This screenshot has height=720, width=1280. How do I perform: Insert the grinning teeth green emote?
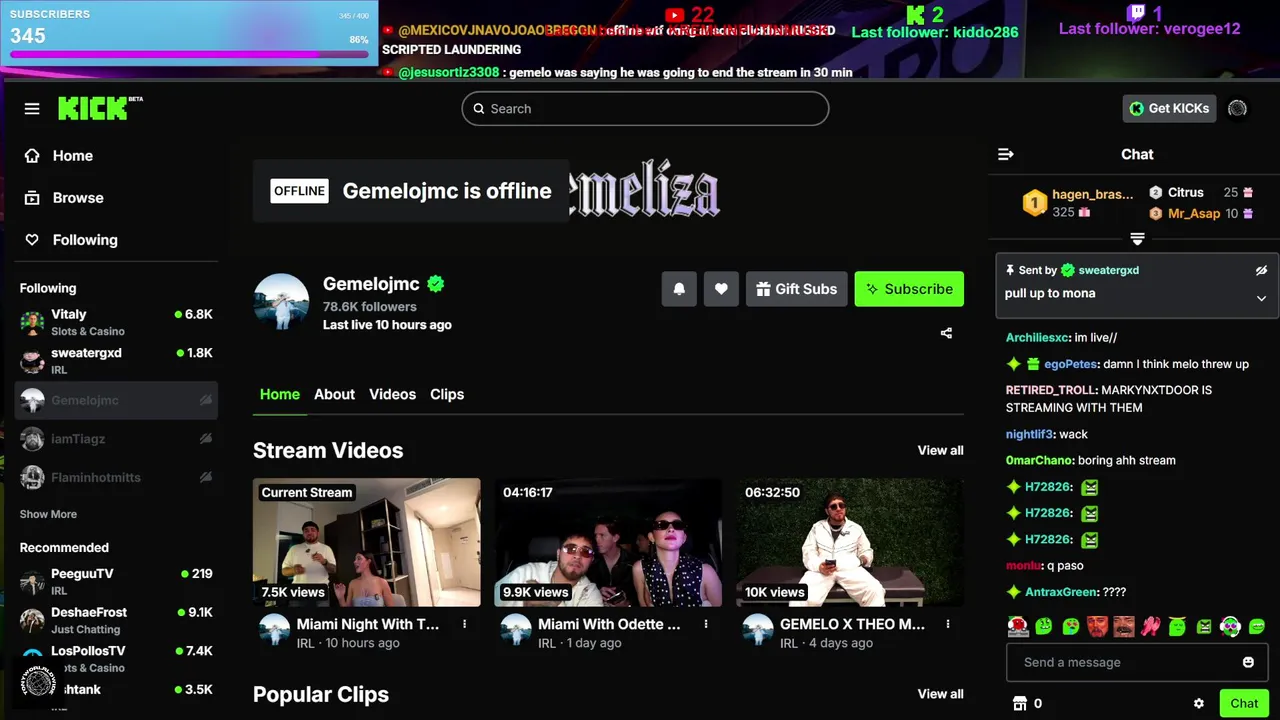tap(1257, 626)
